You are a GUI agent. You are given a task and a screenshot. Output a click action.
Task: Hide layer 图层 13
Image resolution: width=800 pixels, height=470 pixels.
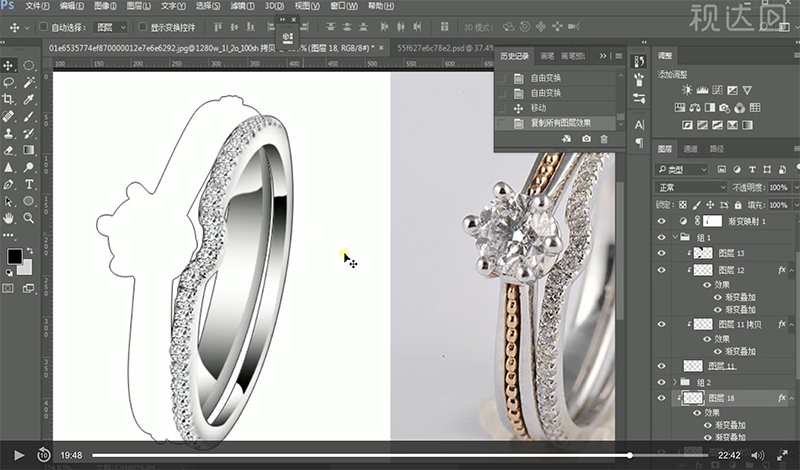pyautogui.click(x=662, y=253)
